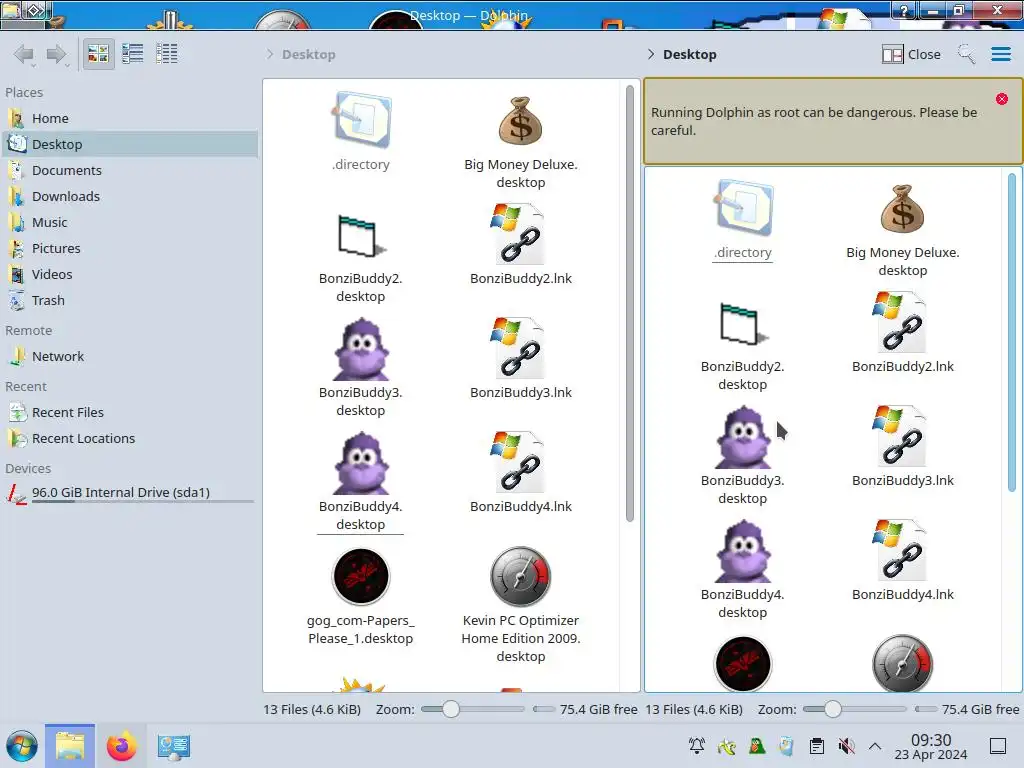
Task: Switch to Compact view mode
Action: click(x=133, y=54)
